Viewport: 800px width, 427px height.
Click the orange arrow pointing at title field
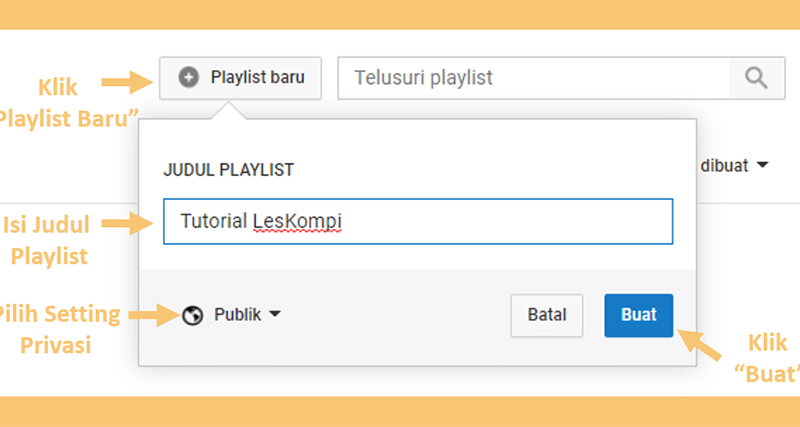click(128, 223)
